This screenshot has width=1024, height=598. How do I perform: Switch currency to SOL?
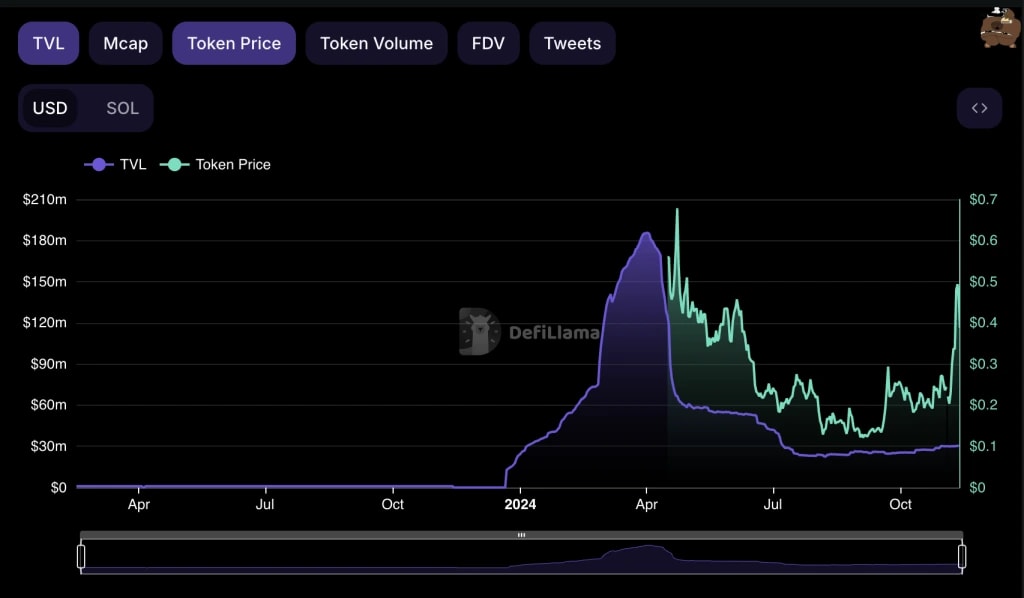tap(121, 107)
